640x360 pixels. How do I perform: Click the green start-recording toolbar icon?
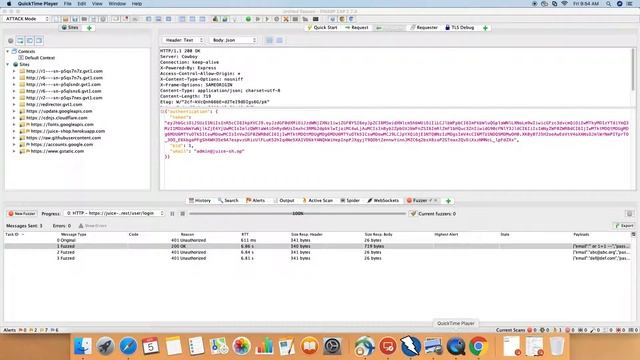coord(248,19)
